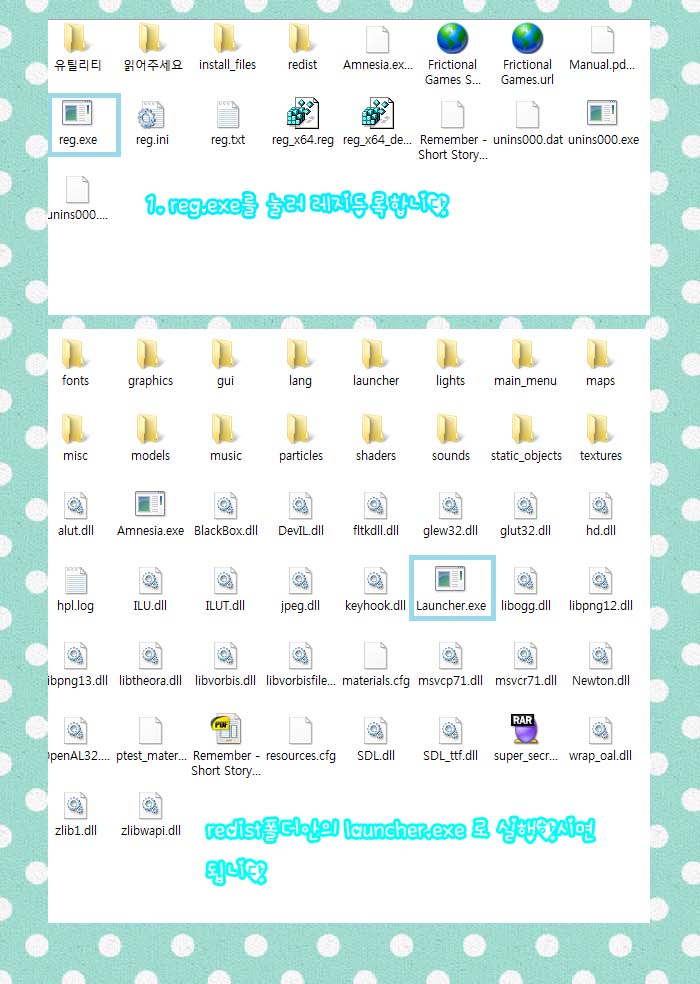This screenshot has height=984, width=700.
Task: Open the music folder
Action: click(x=225, y=429)
